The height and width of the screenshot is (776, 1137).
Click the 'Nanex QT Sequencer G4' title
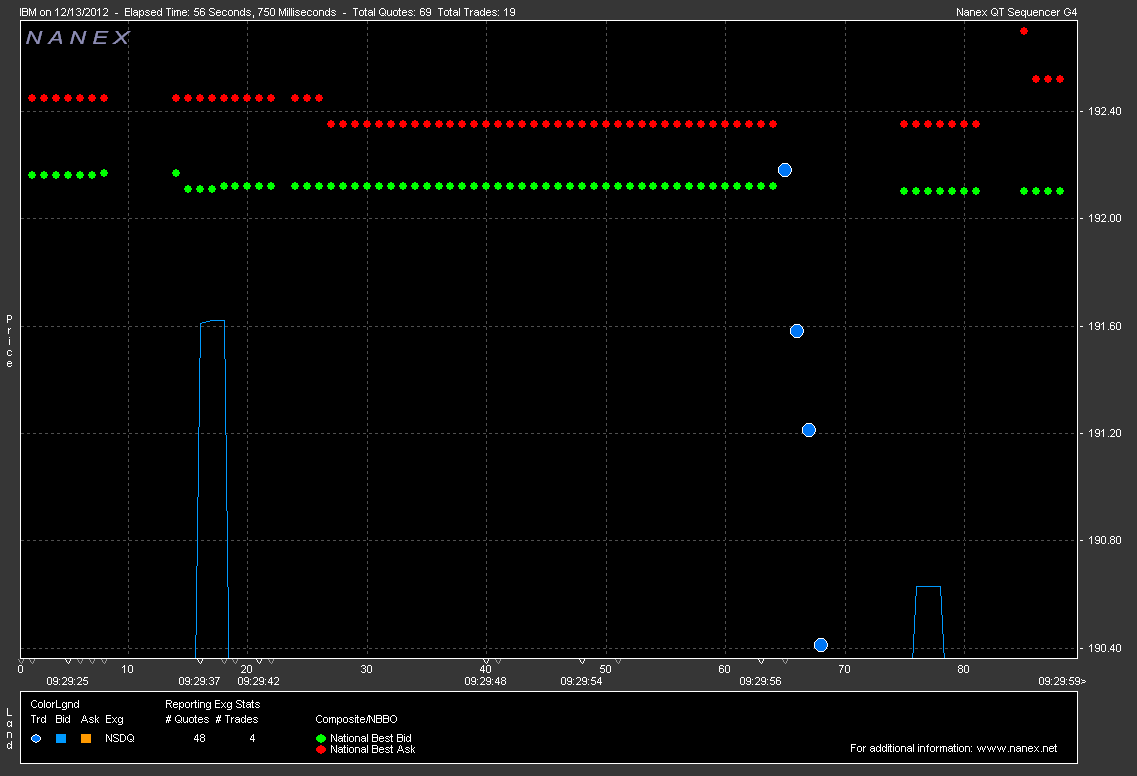pyautogui.click(x=1017, y=12)
